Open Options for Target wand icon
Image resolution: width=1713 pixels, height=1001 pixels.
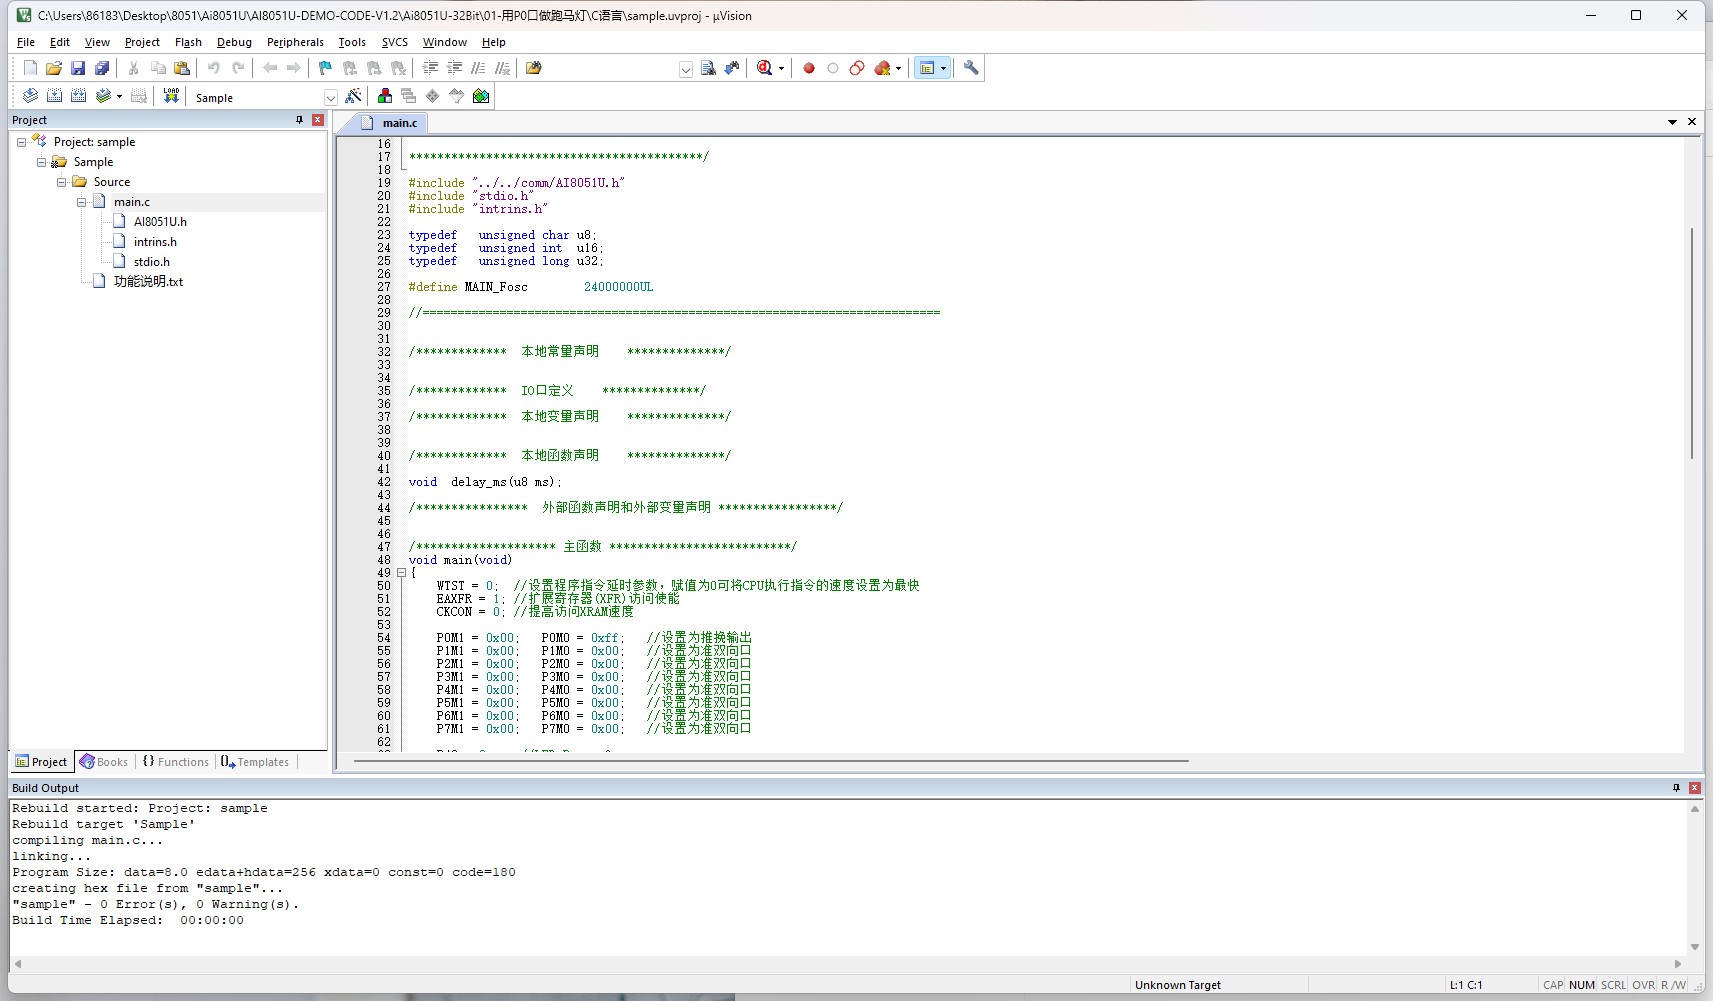[x=353, y=96]
